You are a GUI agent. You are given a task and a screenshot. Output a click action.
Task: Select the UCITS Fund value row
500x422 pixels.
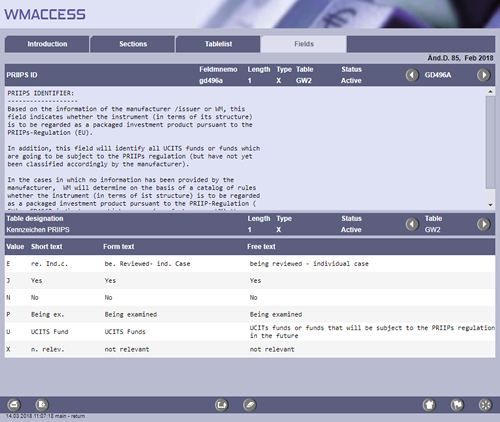coord(250,332)
